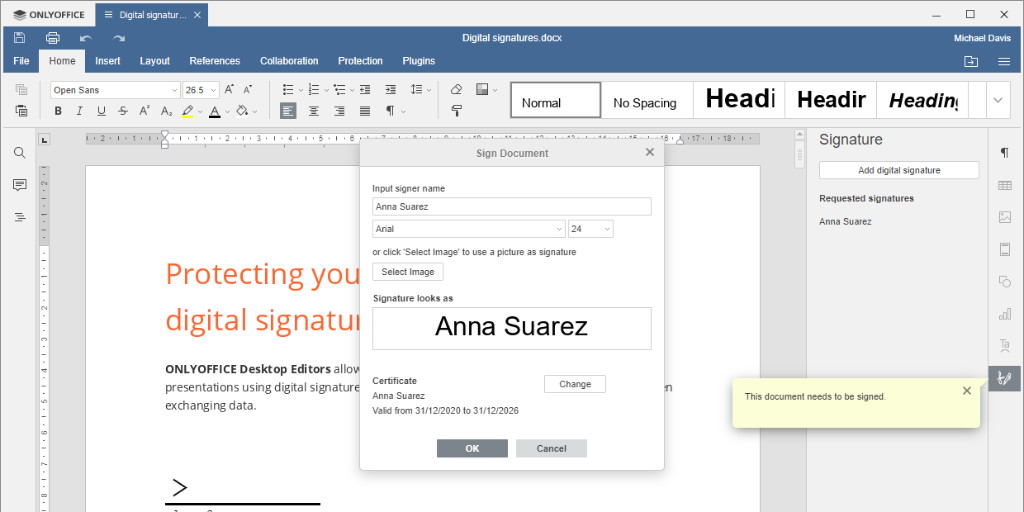The width and height of the screenshot is (1024, 512).
Task: Switch to the Insert tab
Action: pyautogui.click(x=108, y=61)
